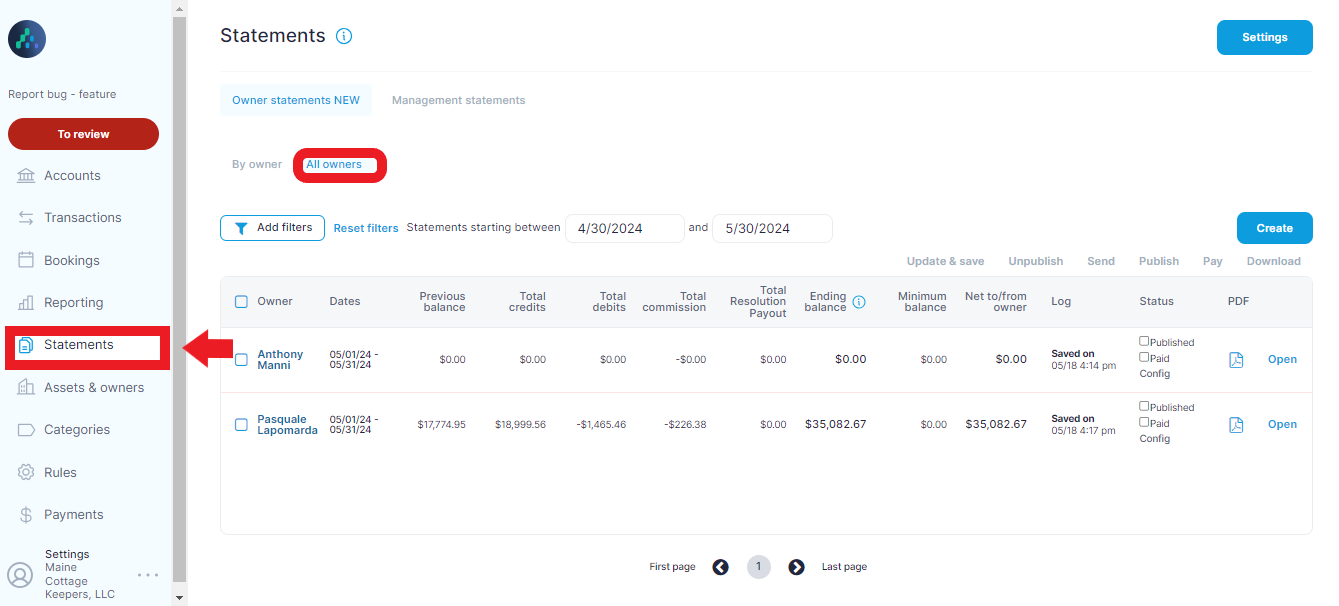The image size is (1339, 606).
Task: Click the Download action
Action: (x=1274, y=261)
